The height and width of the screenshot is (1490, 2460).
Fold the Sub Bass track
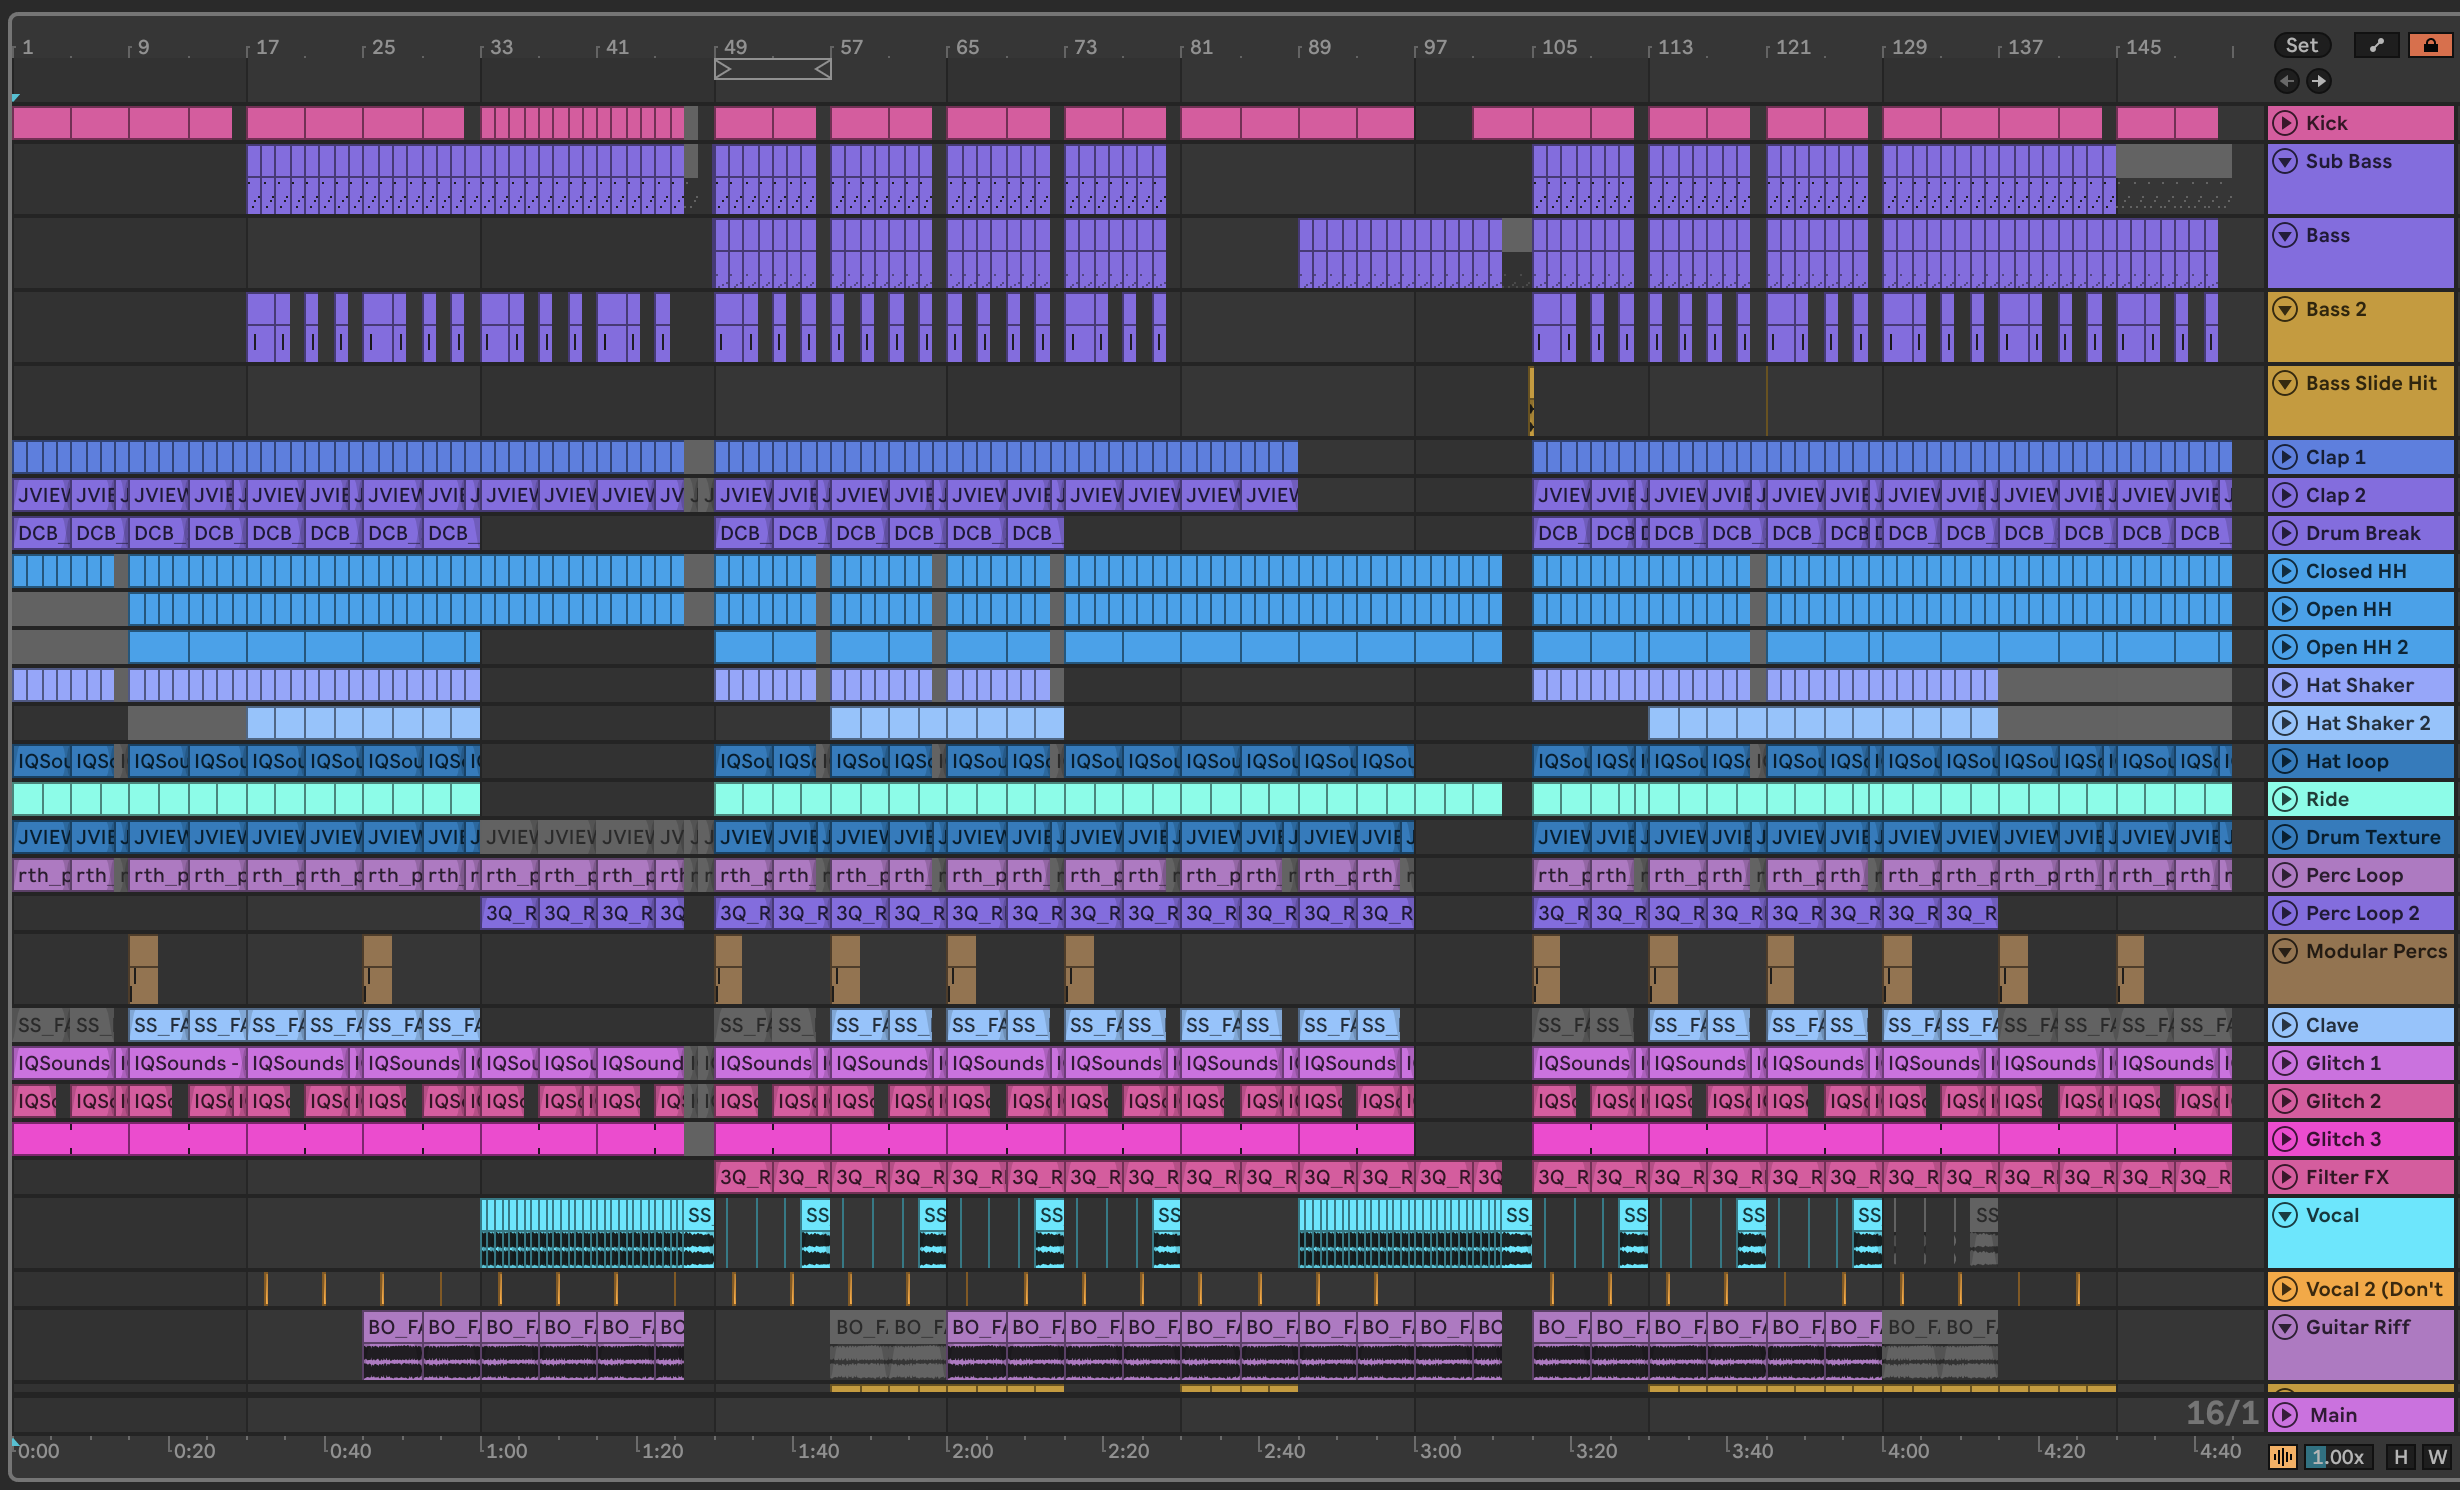[x=2285, y=161]
